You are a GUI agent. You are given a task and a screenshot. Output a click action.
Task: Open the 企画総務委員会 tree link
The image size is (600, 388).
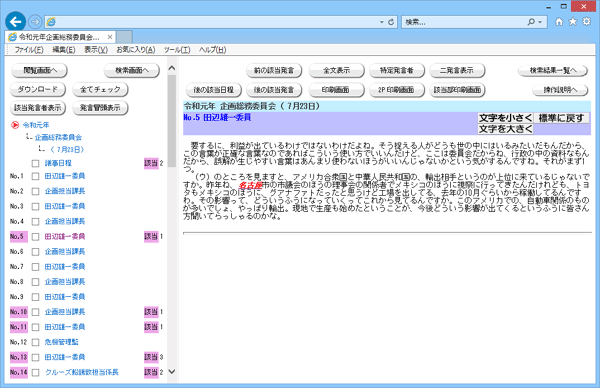pyautogui.click(x=58, y=137)
